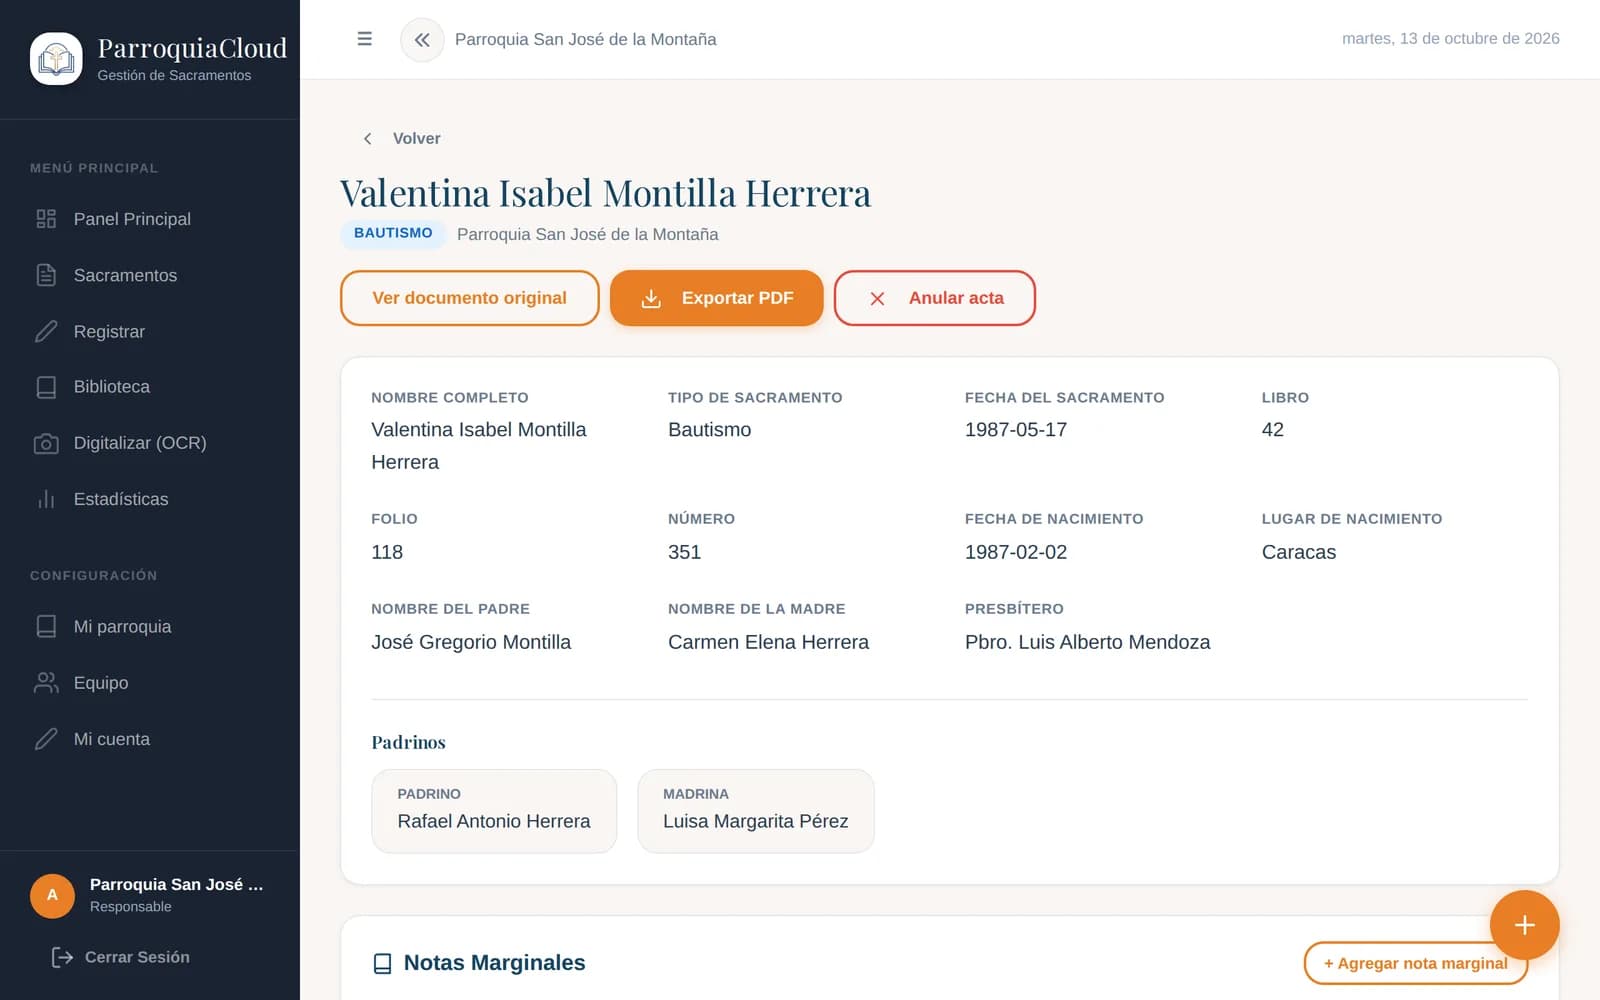Click the Notas Marginales book icon
Image resolution: width=1600 pixels, height=1000 pixels.
382,963
